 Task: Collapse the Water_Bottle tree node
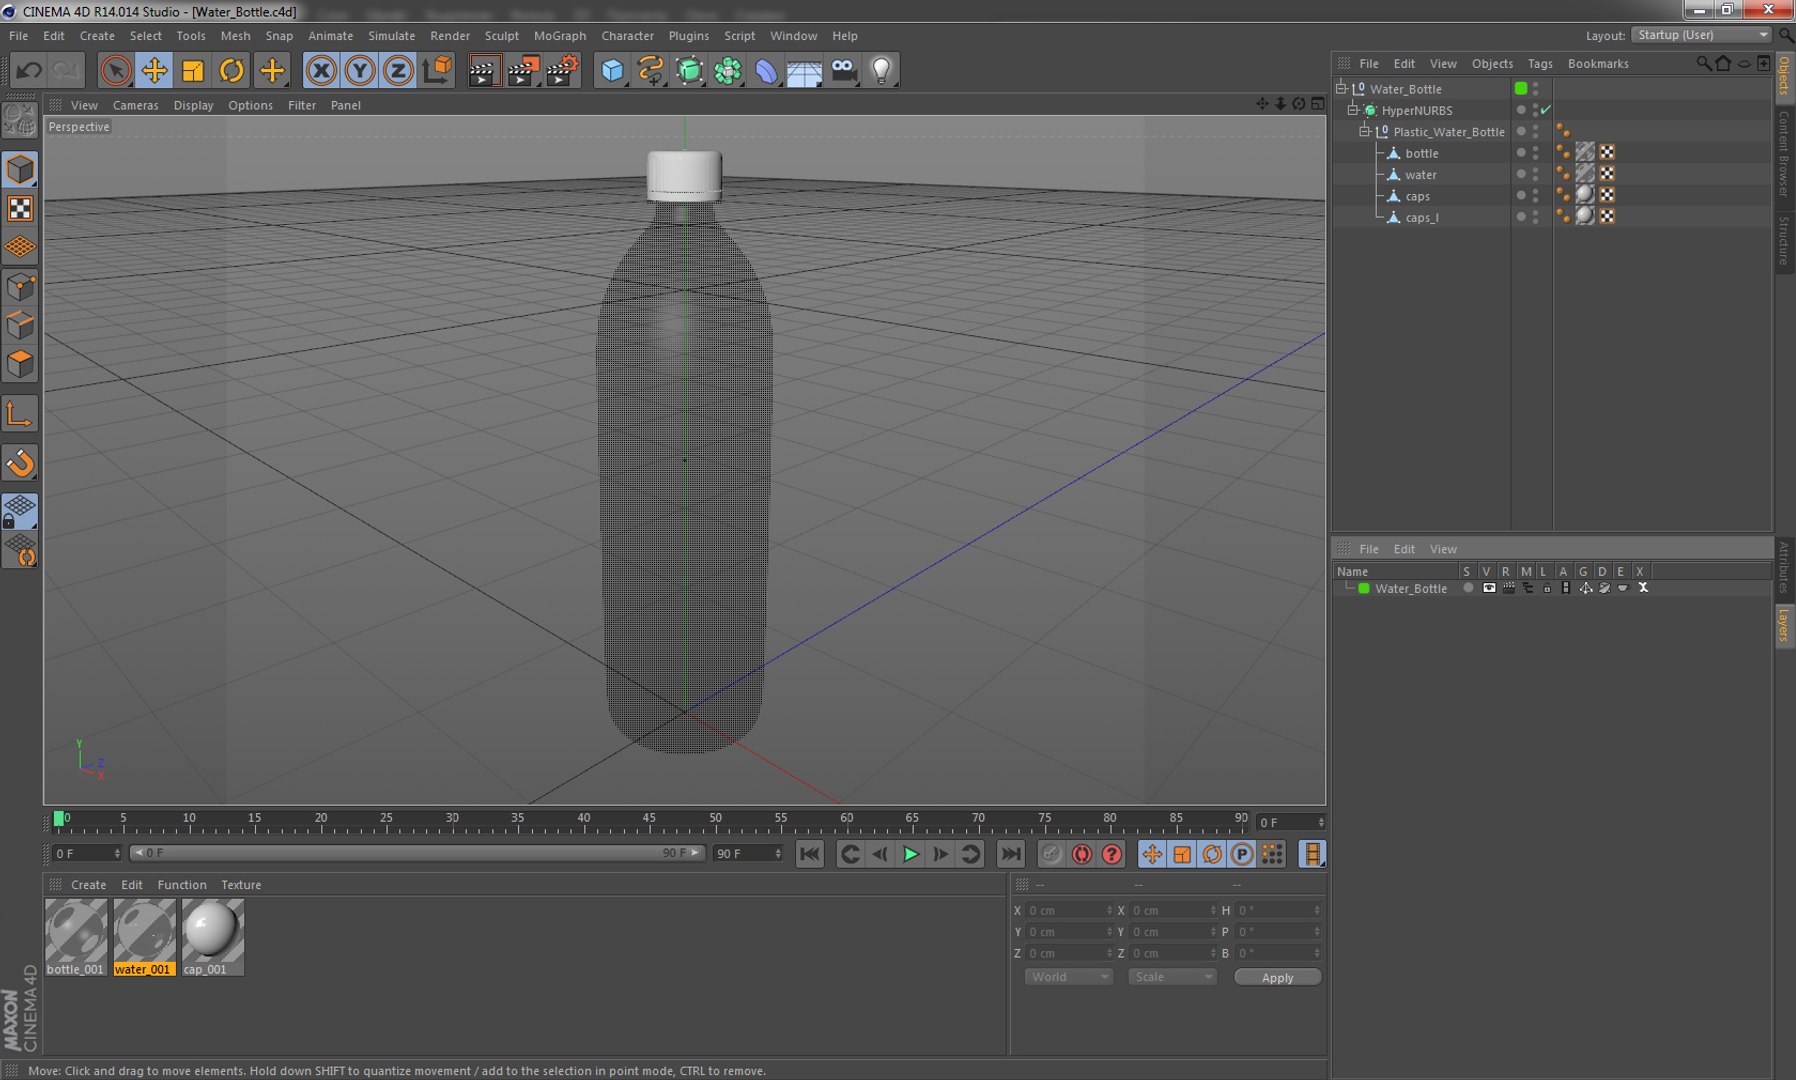click(x=1342, y=88)
